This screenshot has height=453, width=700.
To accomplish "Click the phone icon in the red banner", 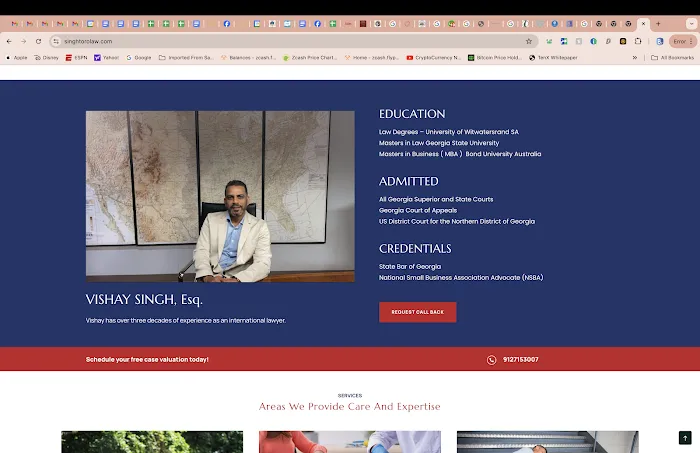I will click(491, 360).
